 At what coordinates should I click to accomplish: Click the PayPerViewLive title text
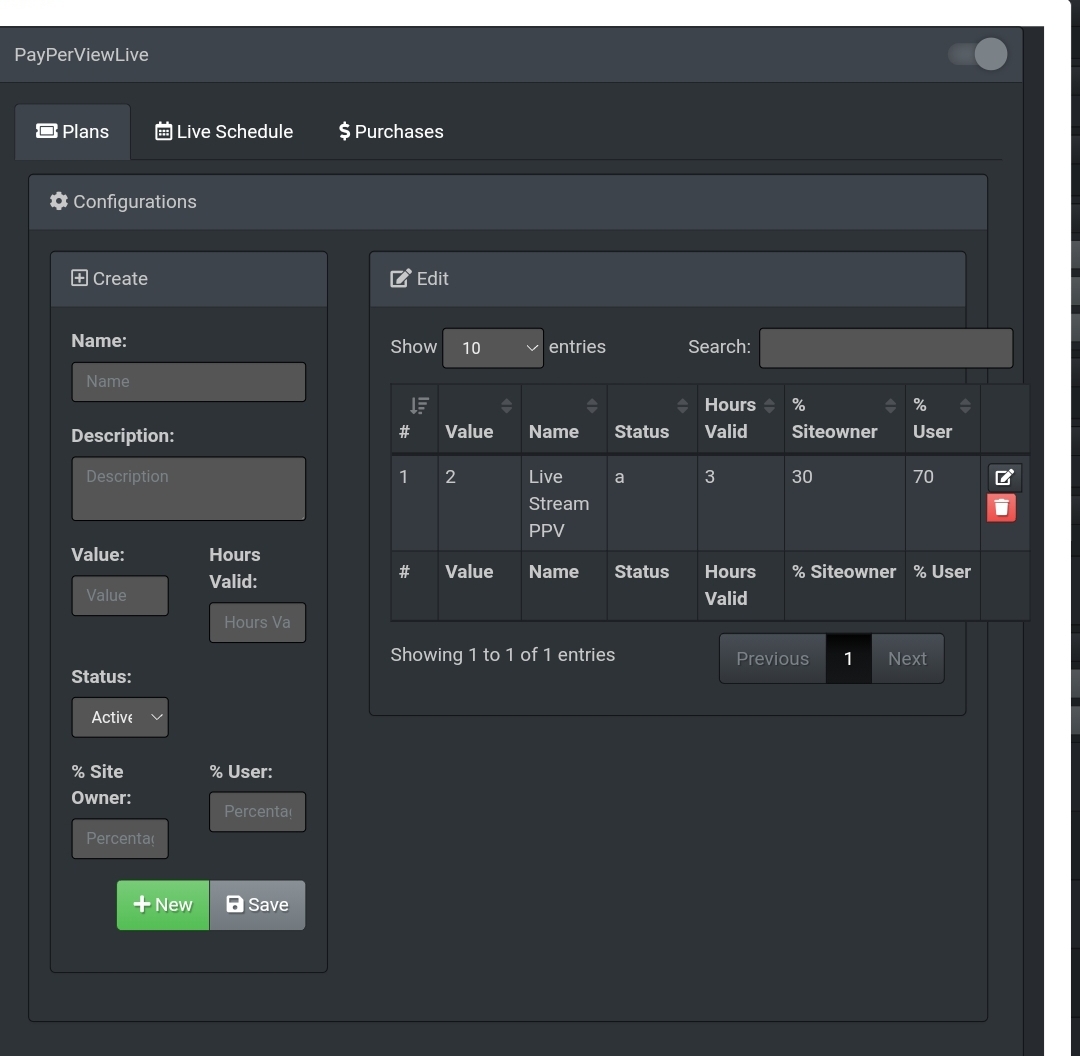(x=81, y=54)
